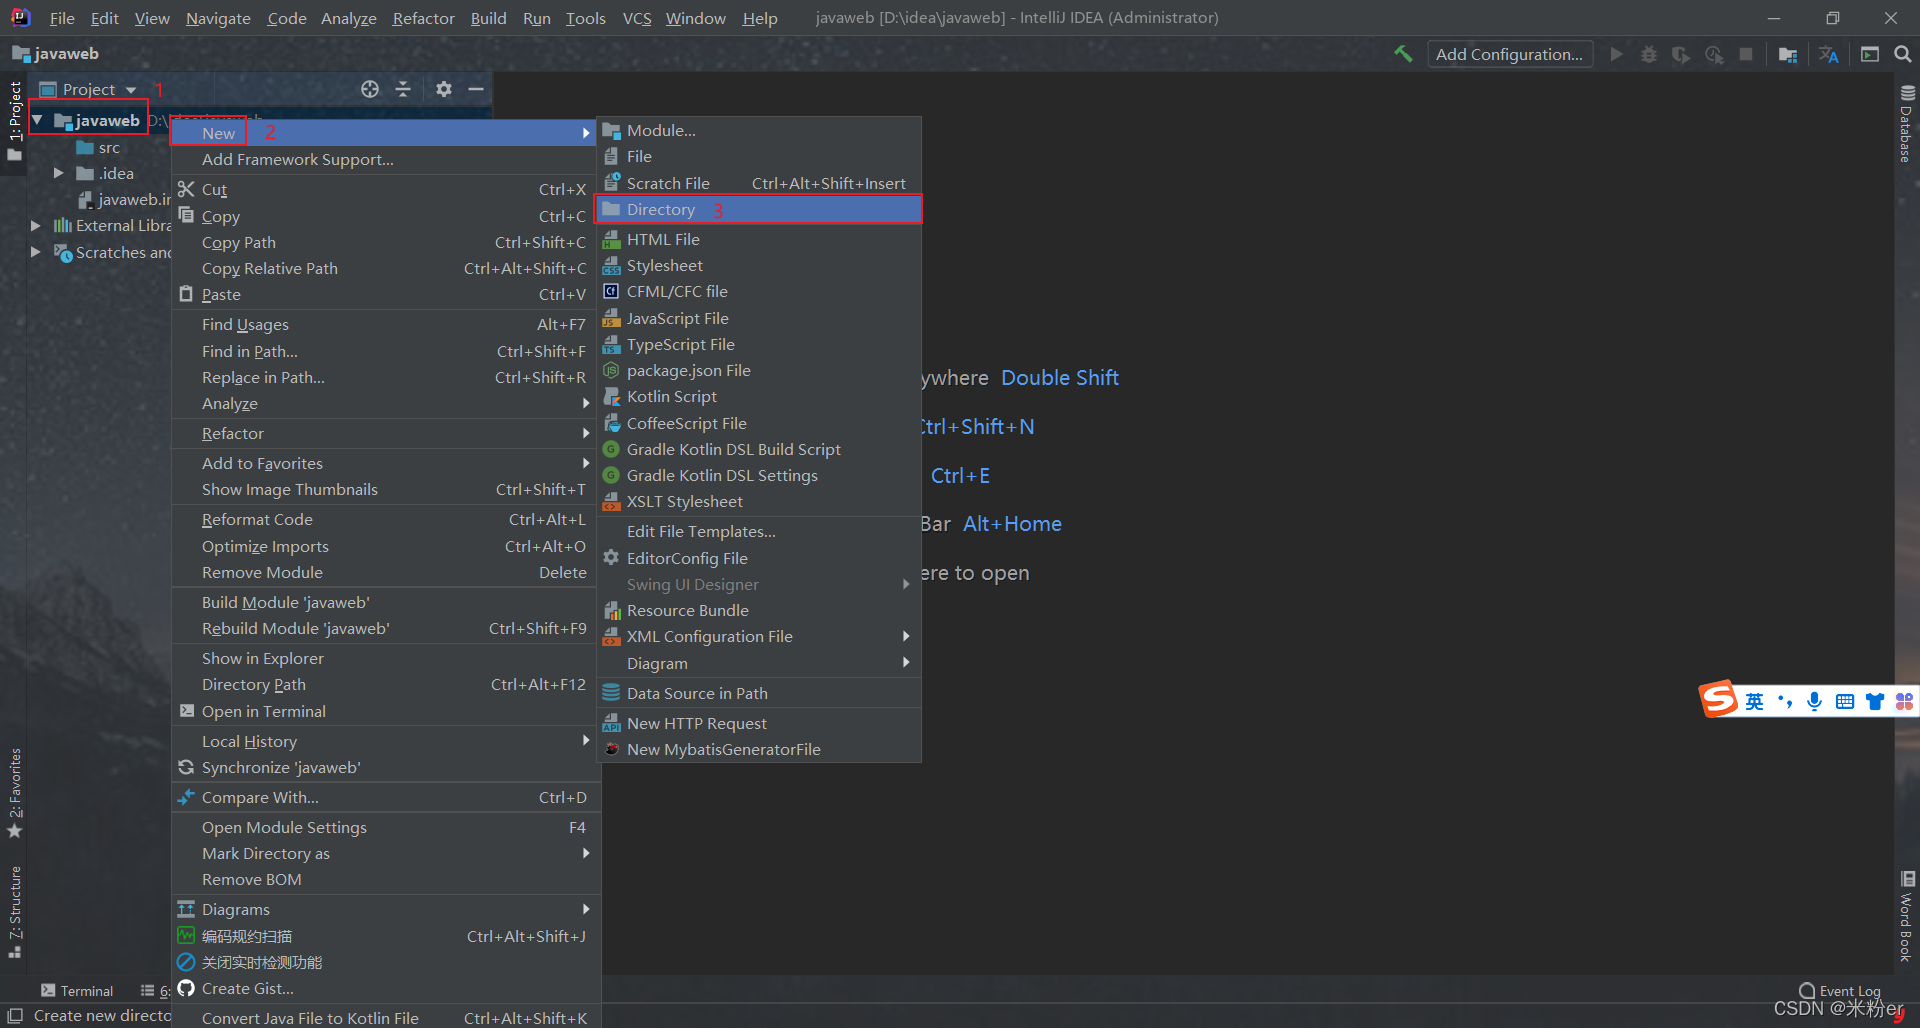Click the tool window toggle icon in status bar

(15, 1015)
